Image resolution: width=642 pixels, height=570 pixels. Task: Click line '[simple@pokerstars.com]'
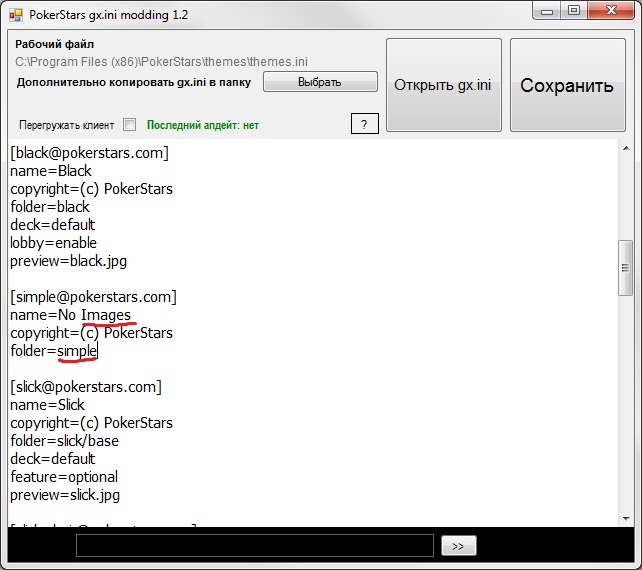93,297
